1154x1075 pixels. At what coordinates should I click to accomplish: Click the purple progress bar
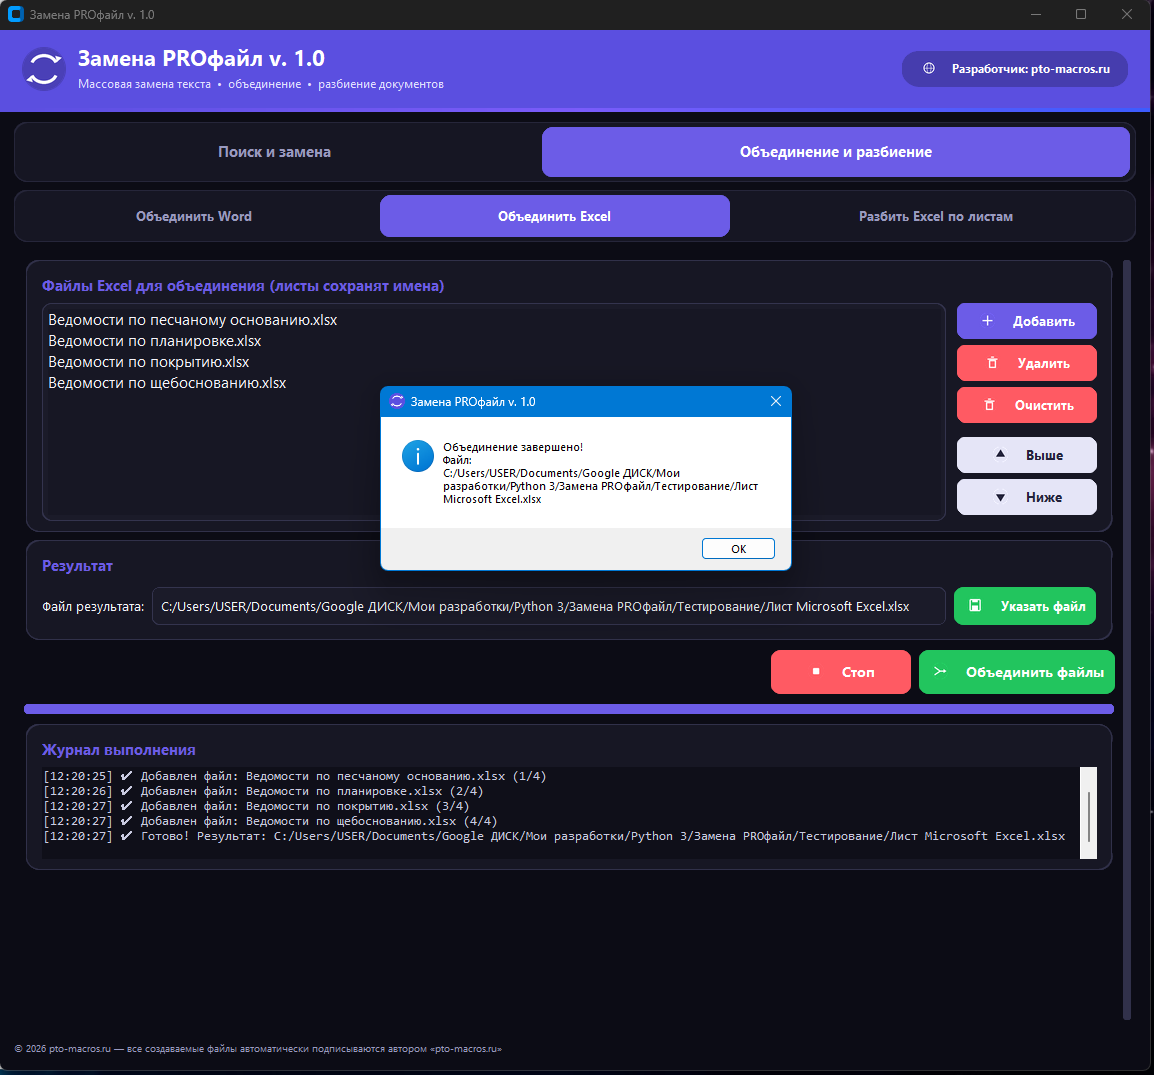[x=568, y=709]
